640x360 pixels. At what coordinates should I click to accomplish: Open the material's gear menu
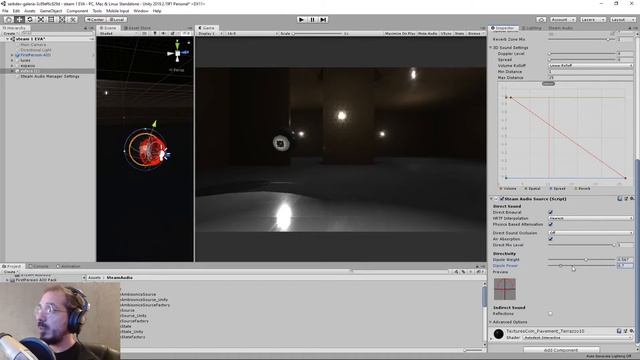[631, 331]
